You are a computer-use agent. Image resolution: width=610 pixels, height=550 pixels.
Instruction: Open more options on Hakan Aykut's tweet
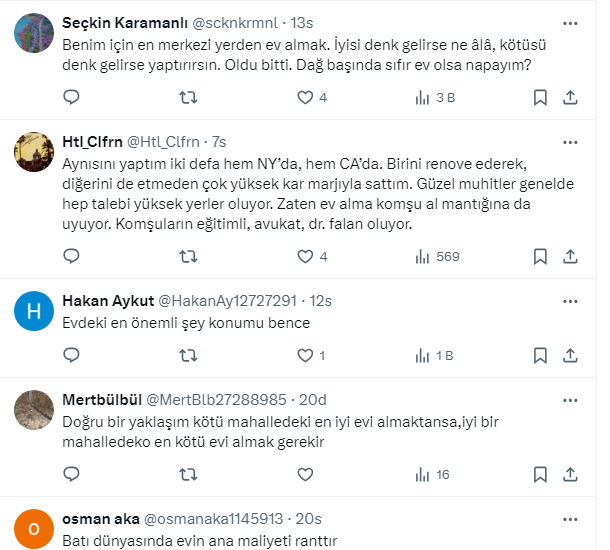click(569, 301)
